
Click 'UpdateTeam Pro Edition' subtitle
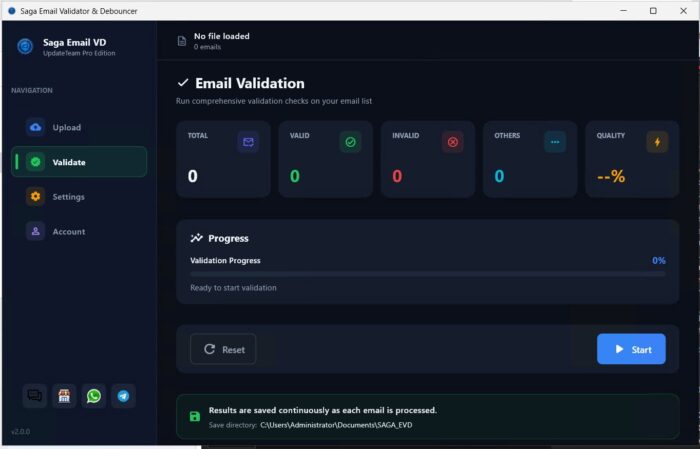79,53
